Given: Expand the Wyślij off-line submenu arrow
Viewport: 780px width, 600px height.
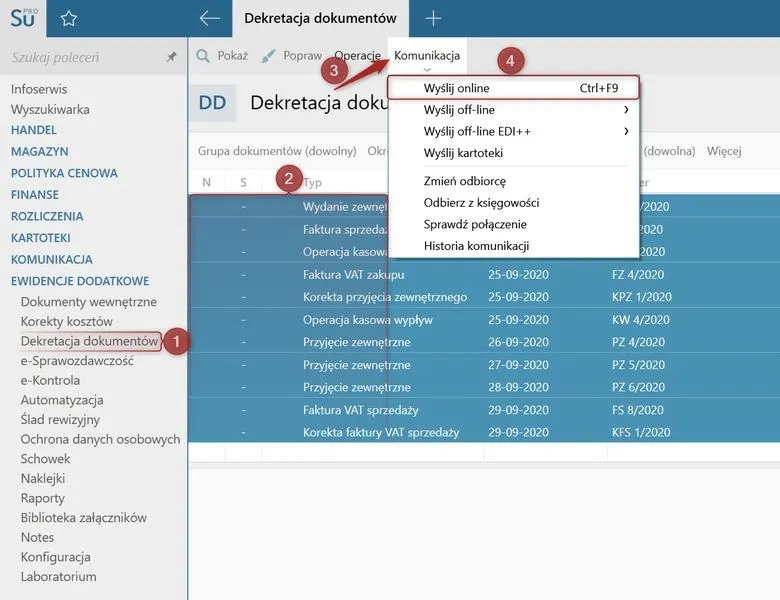Looking at the screenshot, I should (626, 109).
